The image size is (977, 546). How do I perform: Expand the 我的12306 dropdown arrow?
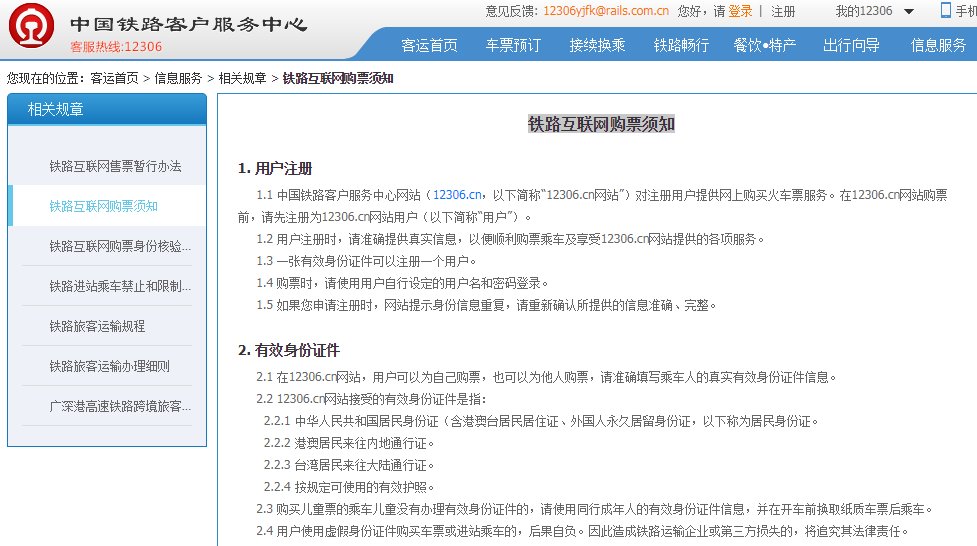[x=908, y=11]
